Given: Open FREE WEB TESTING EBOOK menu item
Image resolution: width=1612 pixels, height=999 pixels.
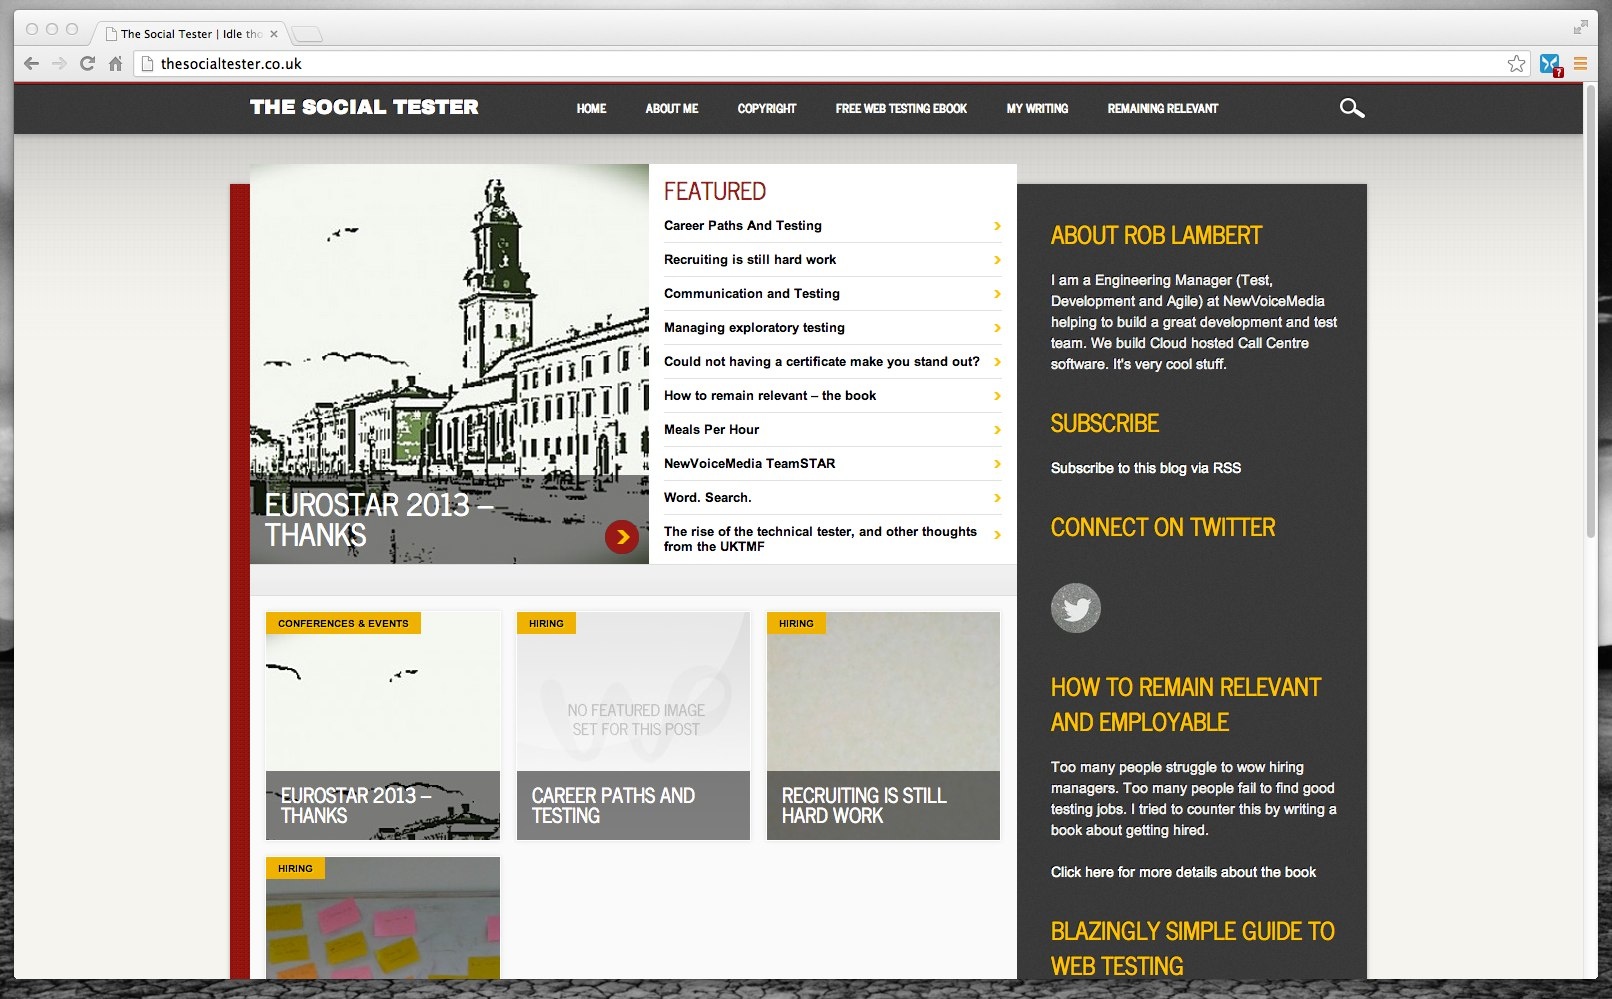Looking at the screenshot, I should point(901,109).
